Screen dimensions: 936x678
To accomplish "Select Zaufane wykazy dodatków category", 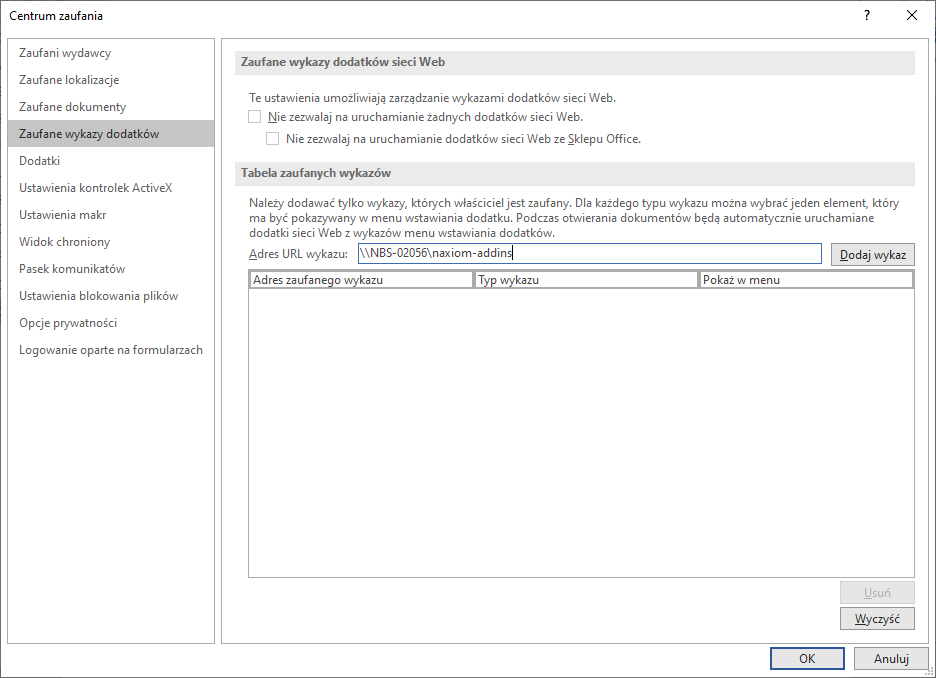I will coord(88,134).
